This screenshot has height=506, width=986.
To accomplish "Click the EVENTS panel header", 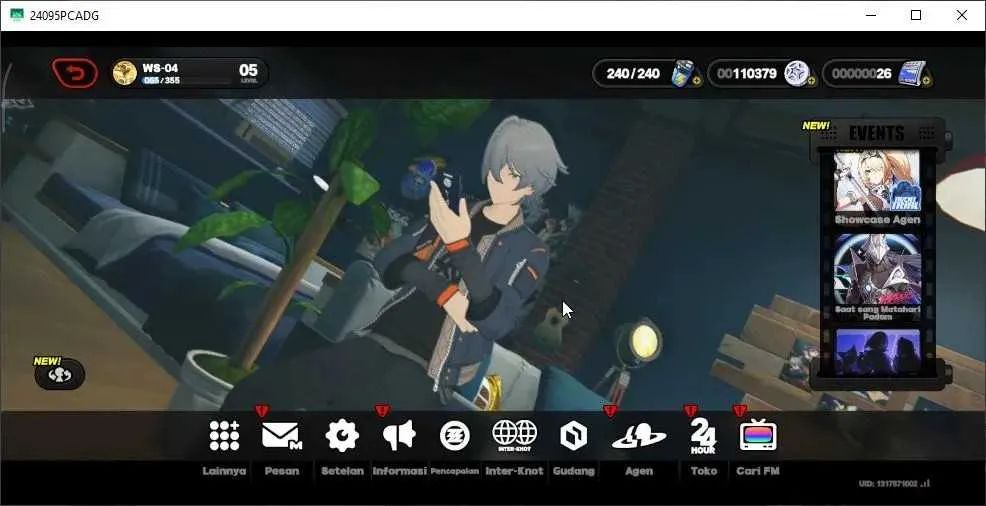I will (877, 133).
